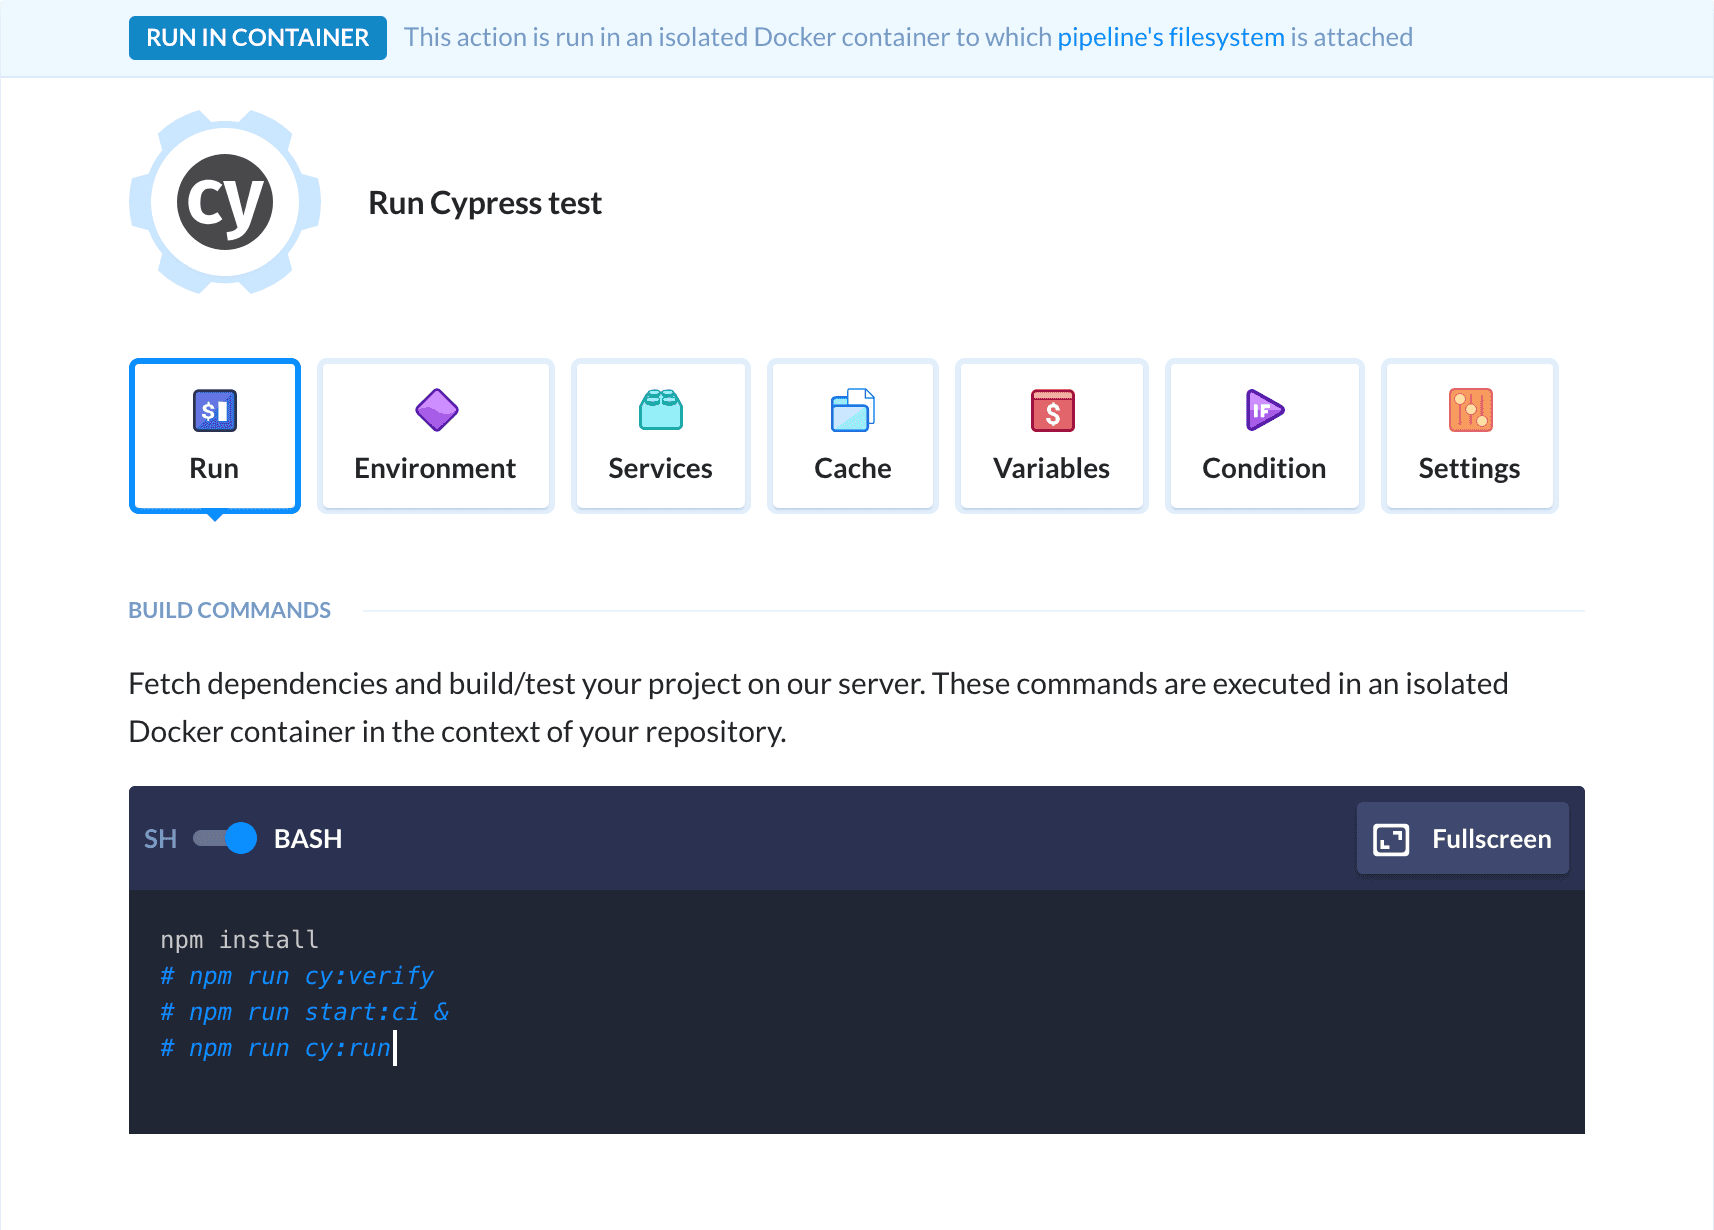Click the Fullscreen expand icon
Viewport: 1714px width, 1230px height.
[1391, 839]
